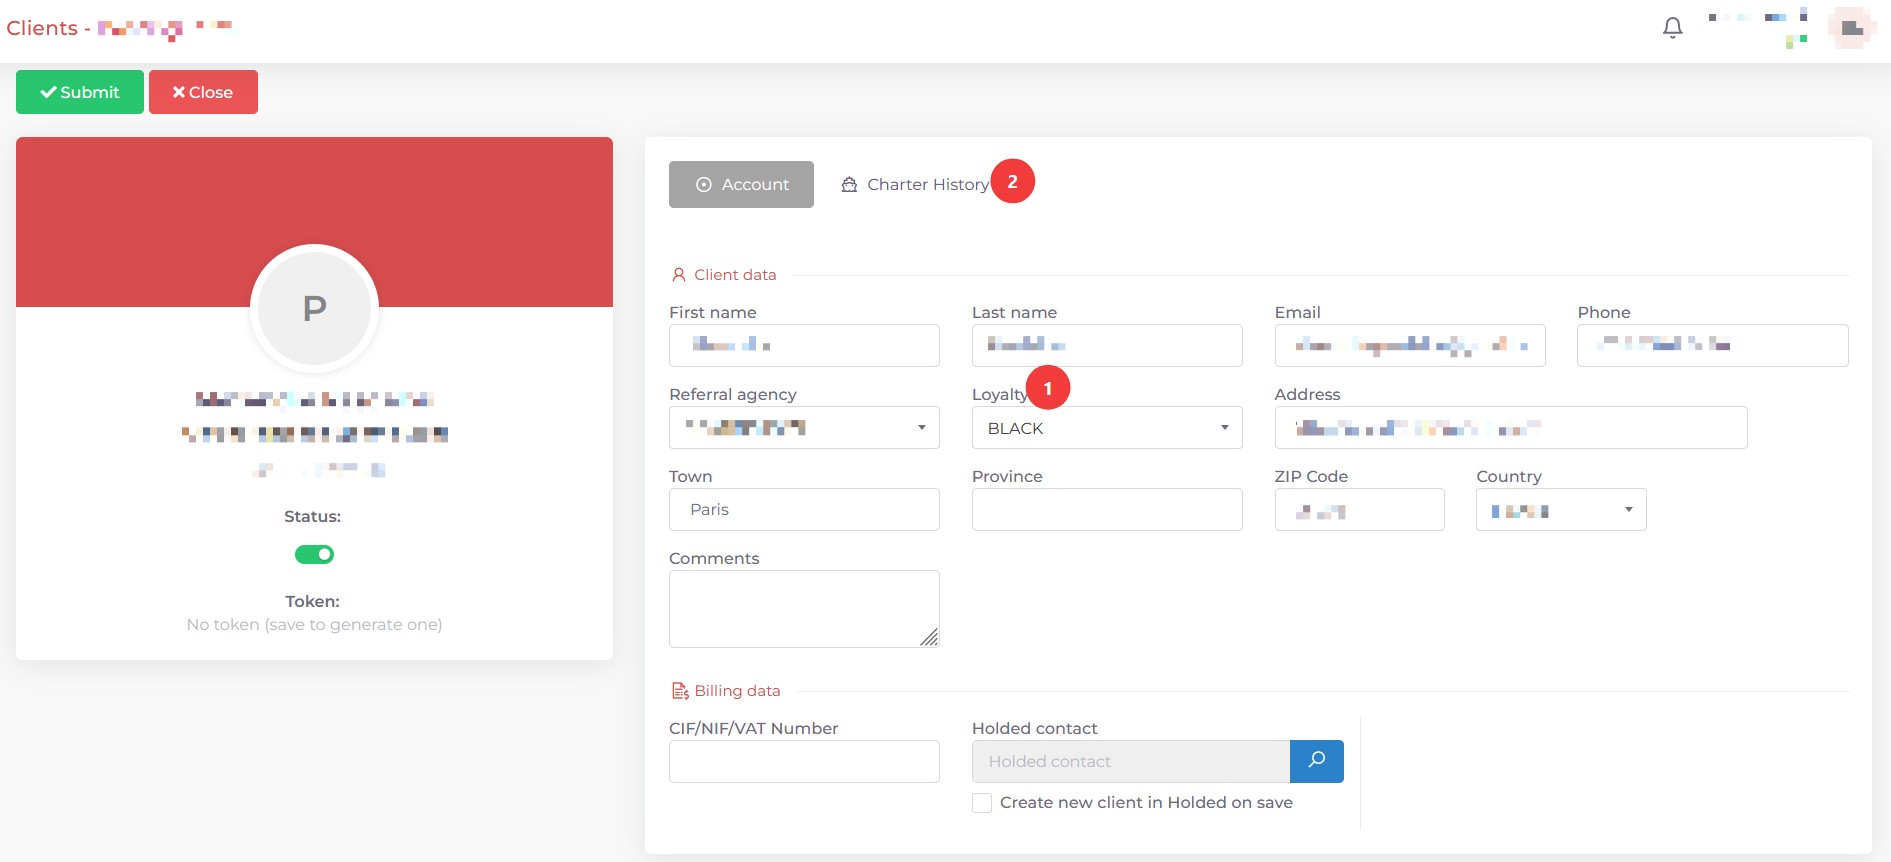Focus the Phone field
Screen dimensions: 1891x862
click(x=1713, y=345)
